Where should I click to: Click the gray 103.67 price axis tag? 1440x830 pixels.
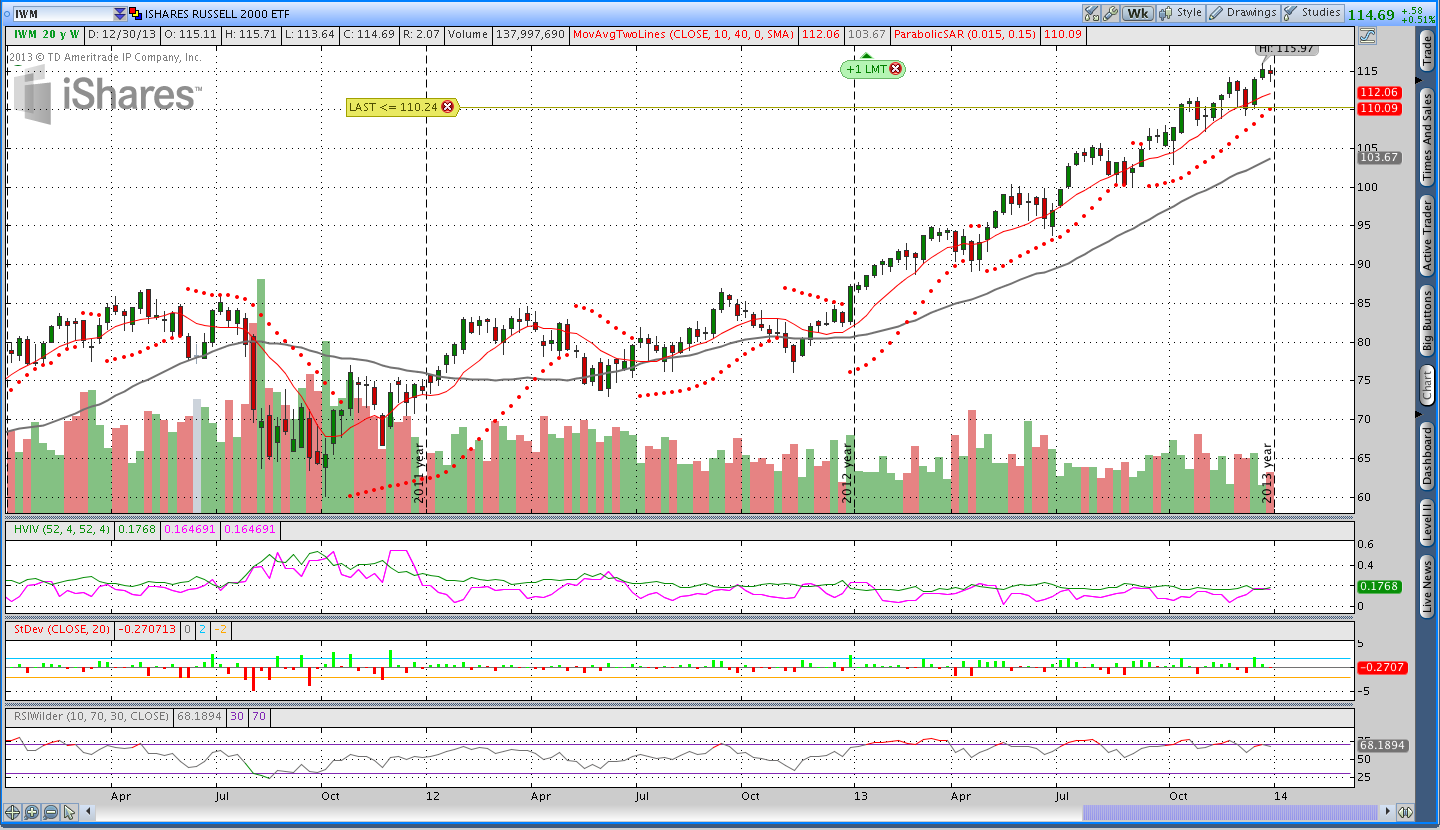(x=1378, y=158)
